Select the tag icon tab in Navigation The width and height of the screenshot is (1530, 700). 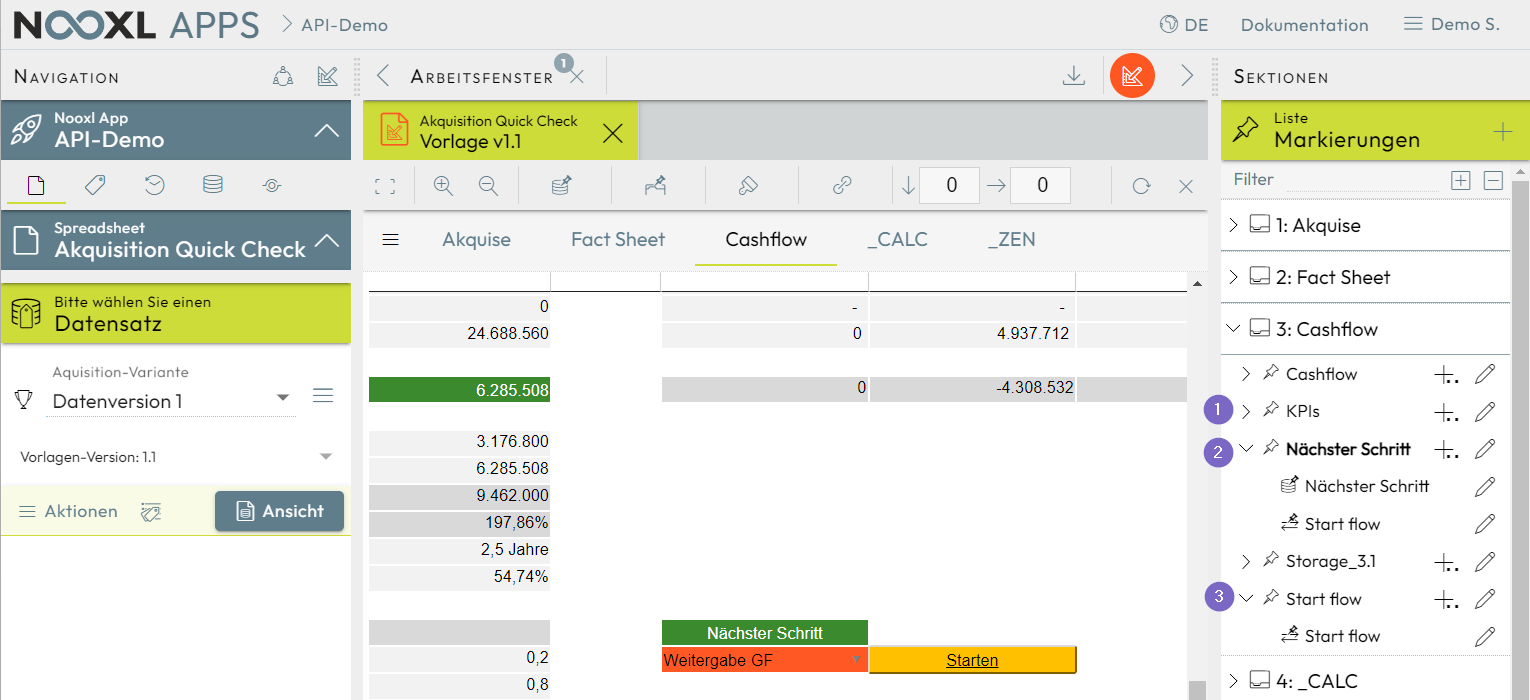[95, 185]
